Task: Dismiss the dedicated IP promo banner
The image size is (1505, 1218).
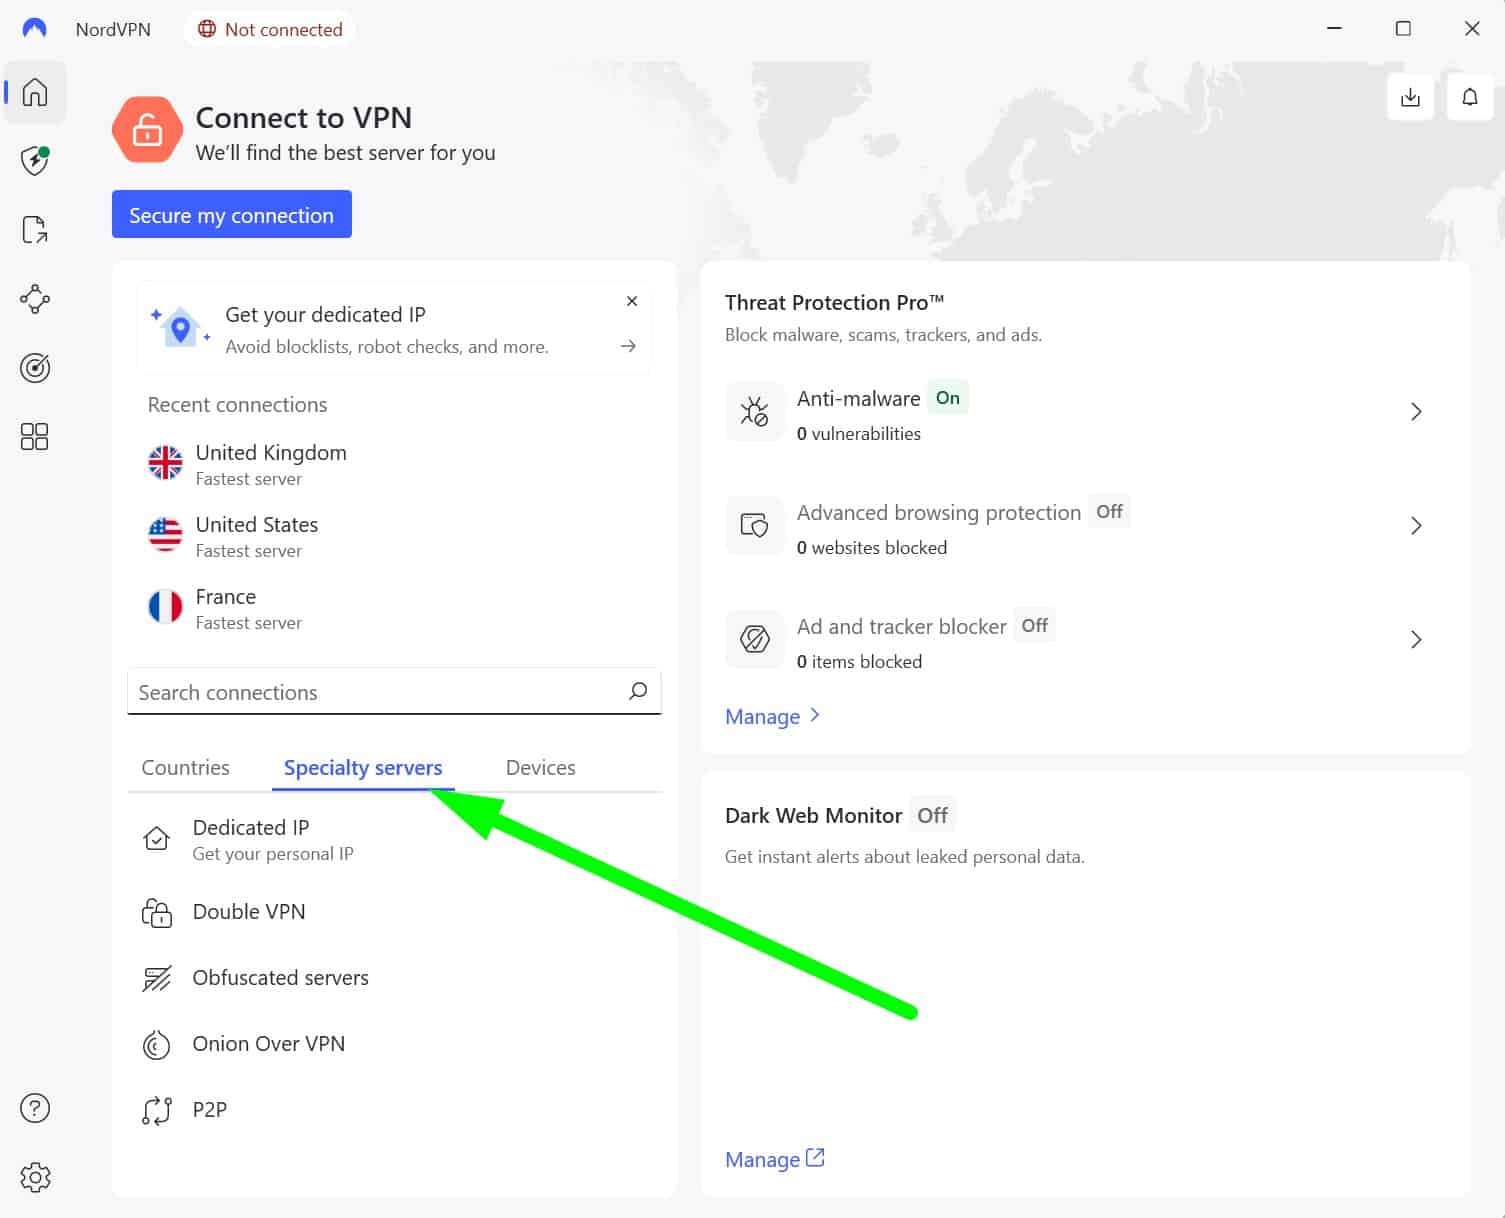Action: (x=632, y=301)
